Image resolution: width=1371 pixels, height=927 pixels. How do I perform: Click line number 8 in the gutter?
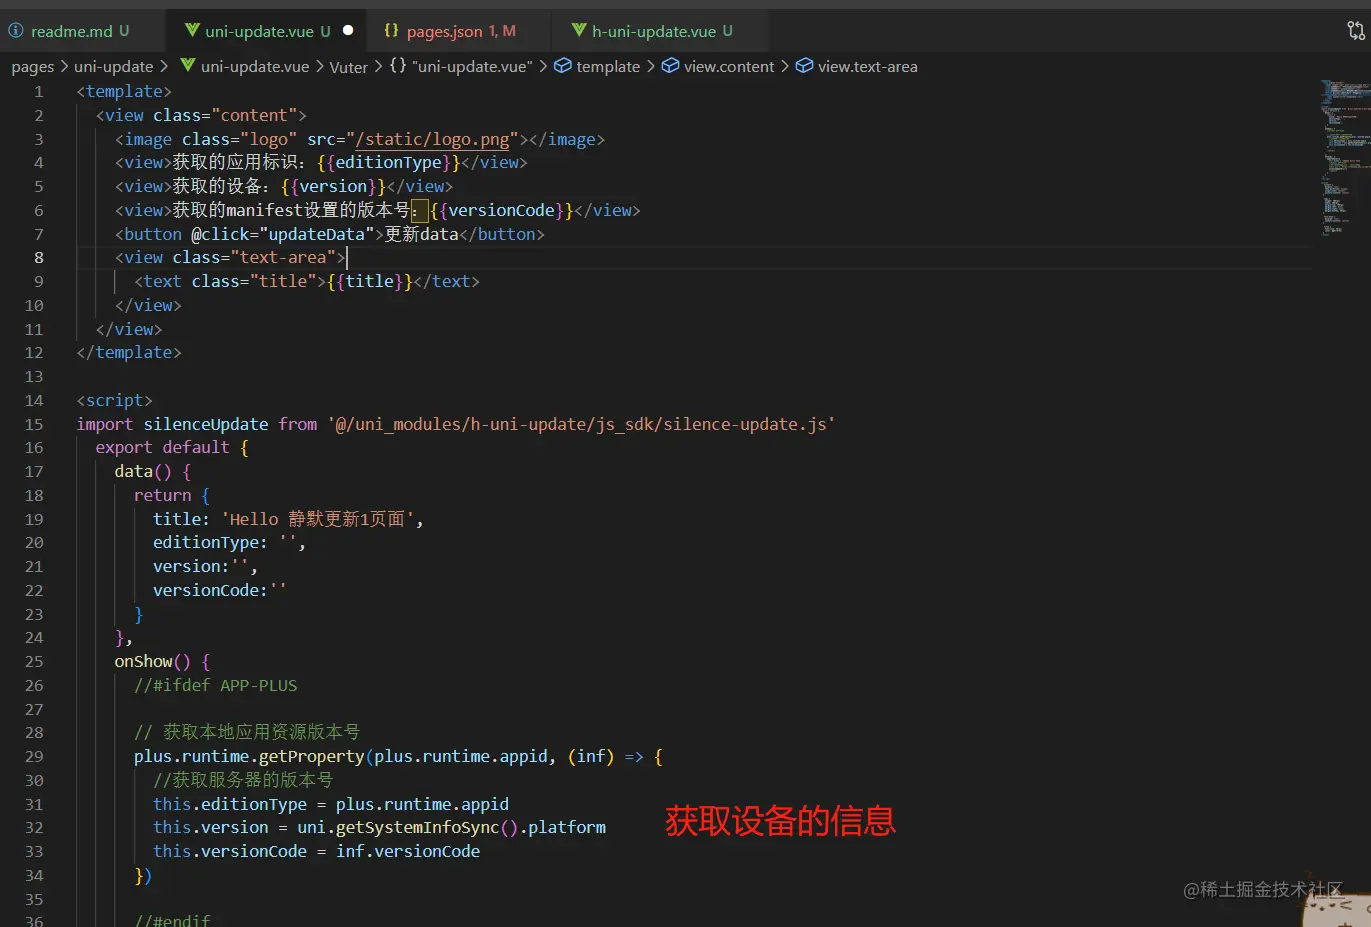pos(39,257)
